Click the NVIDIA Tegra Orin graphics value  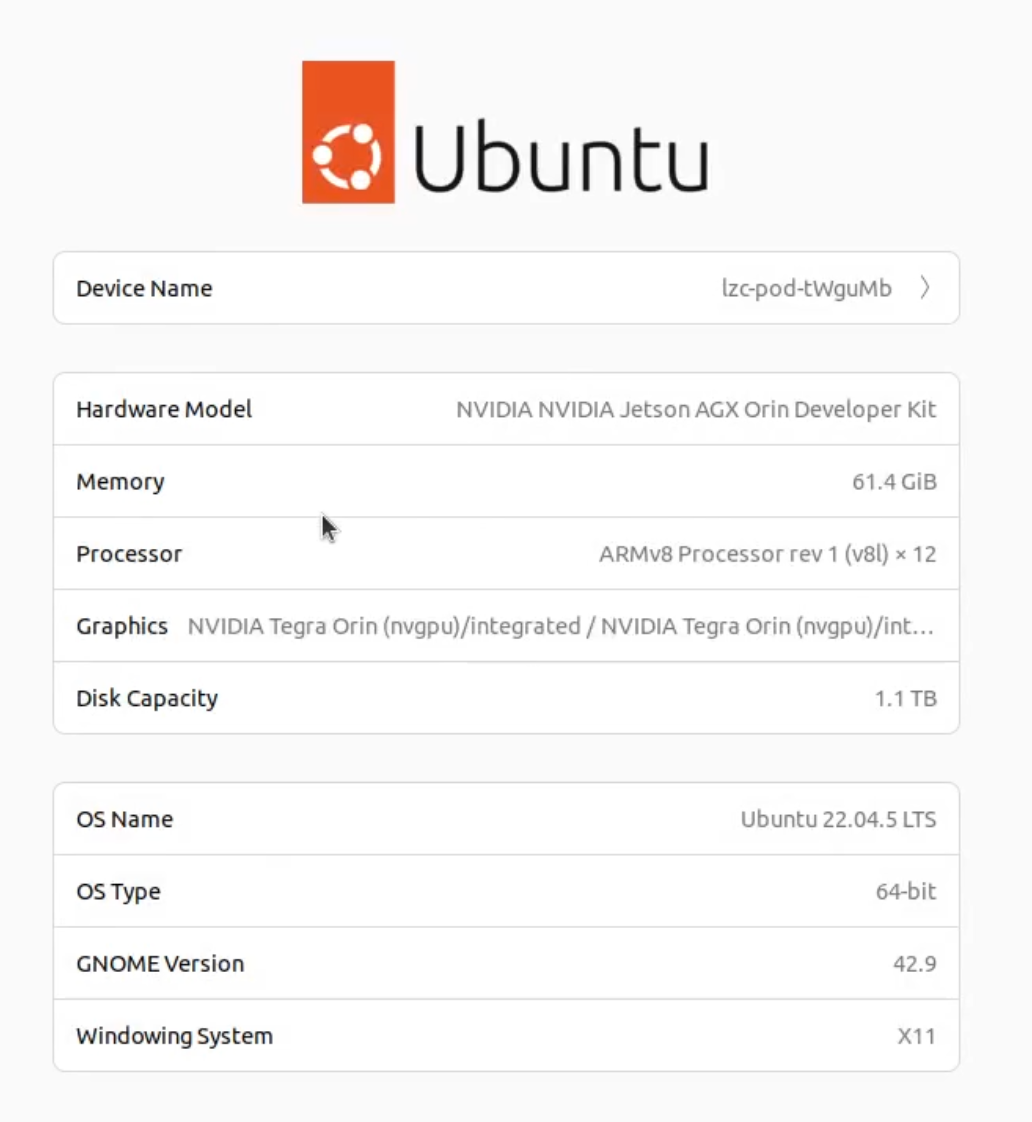click(x=561, y=626)
